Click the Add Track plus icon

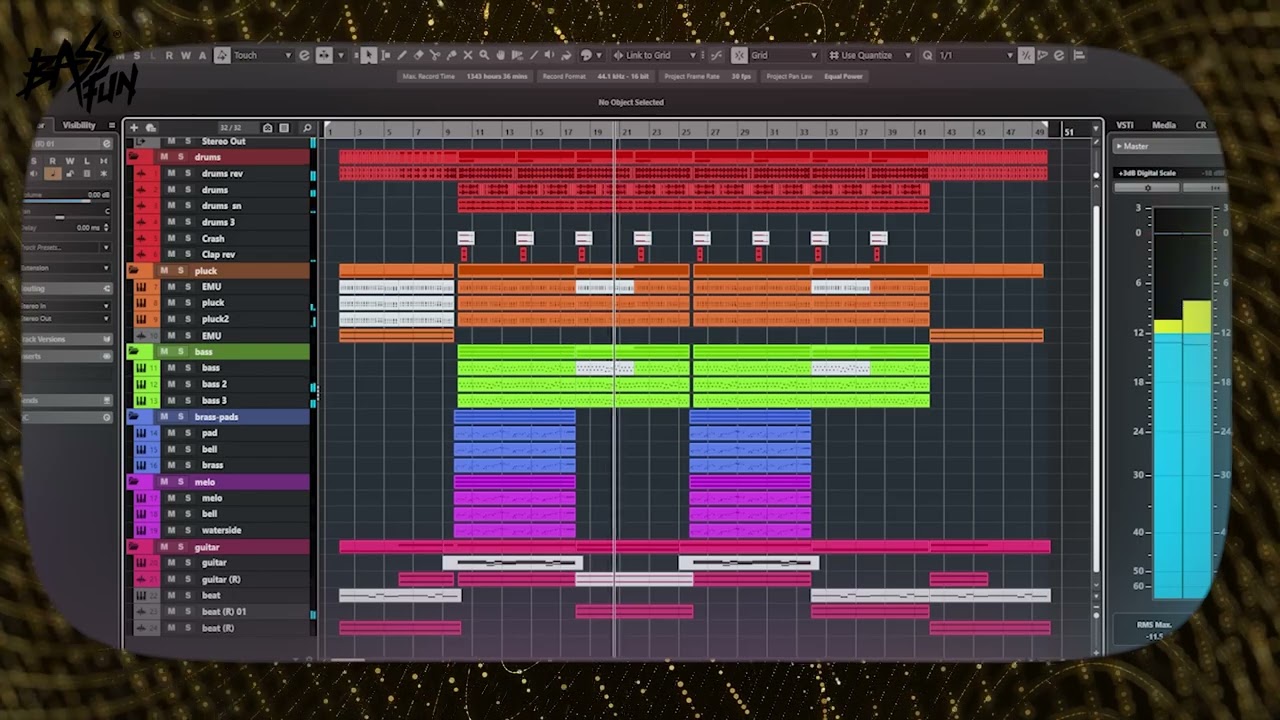pos(133,128)
